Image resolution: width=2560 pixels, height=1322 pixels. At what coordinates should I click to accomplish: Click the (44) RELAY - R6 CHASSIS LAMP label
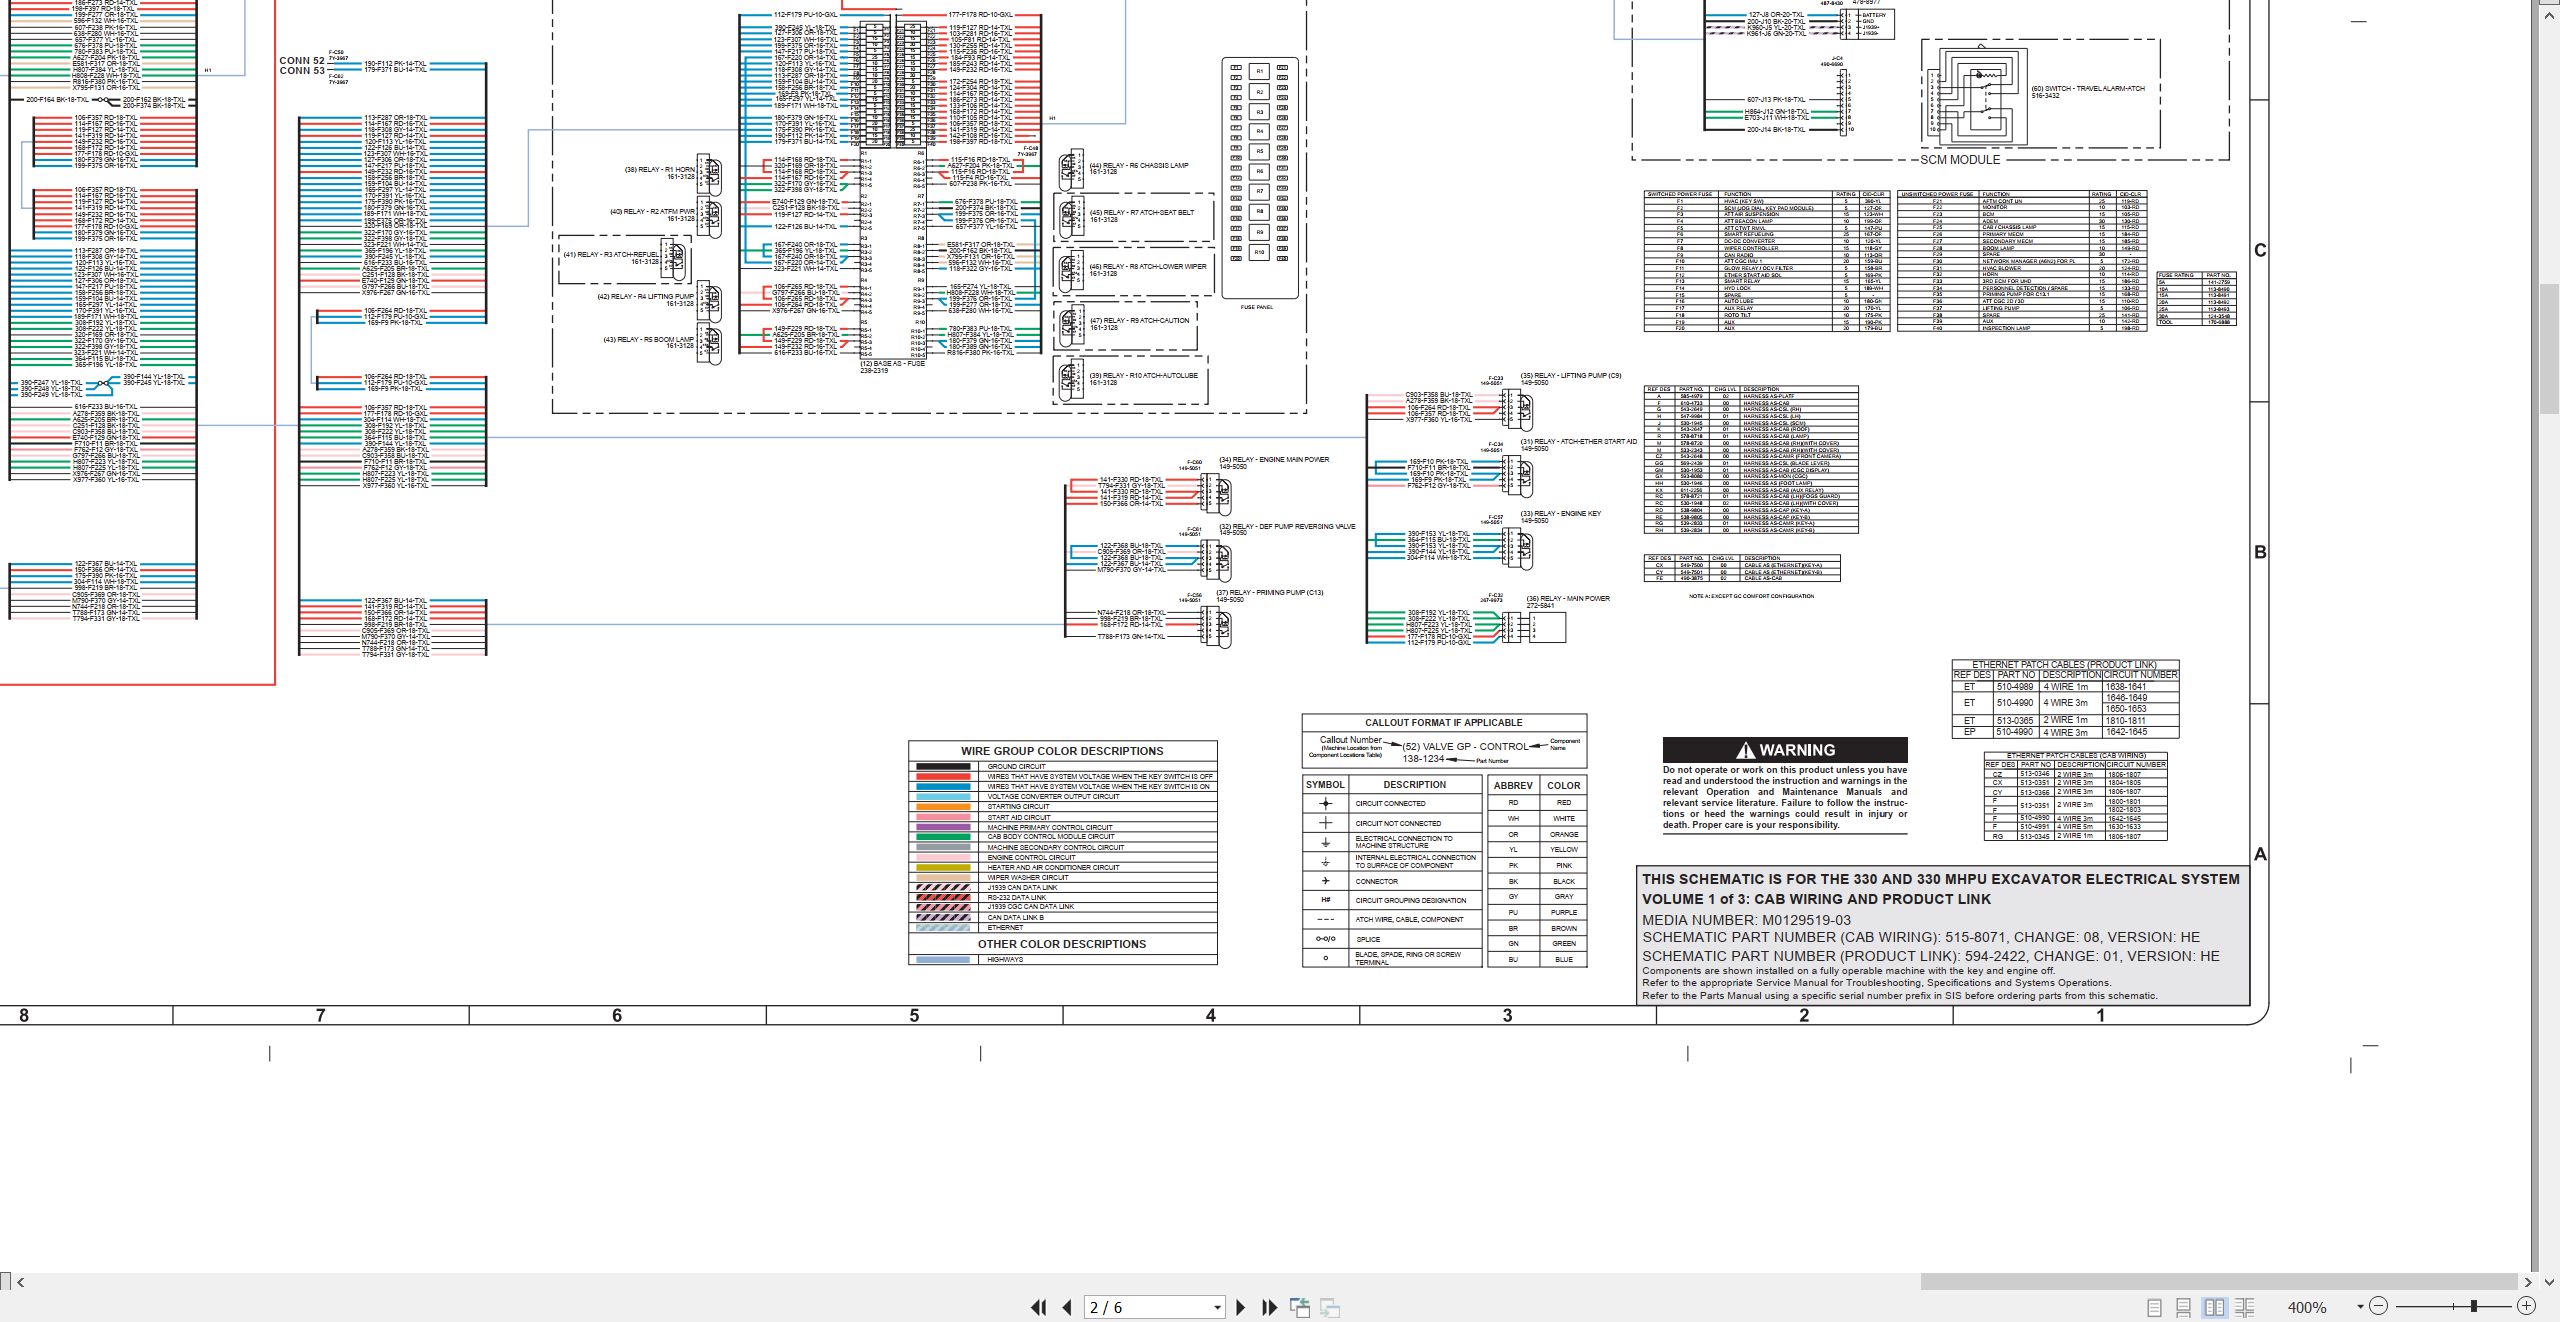click(1138, 165)
